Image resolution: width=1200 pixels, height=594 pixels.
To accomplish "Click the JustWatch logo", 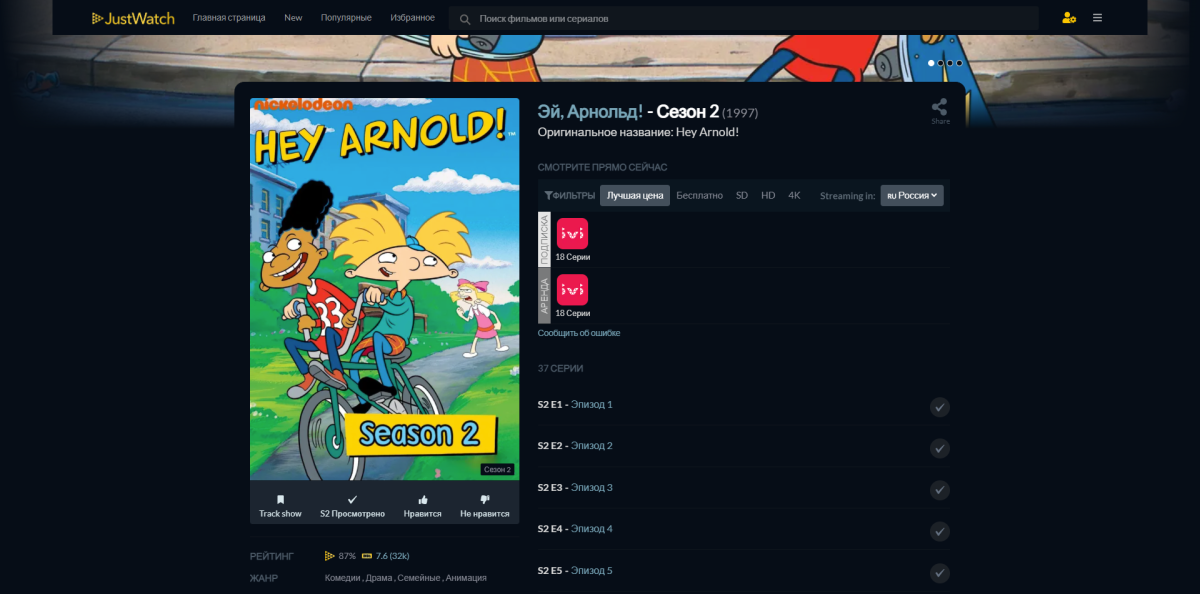I will pyautogui.click(x=133, y=18).
